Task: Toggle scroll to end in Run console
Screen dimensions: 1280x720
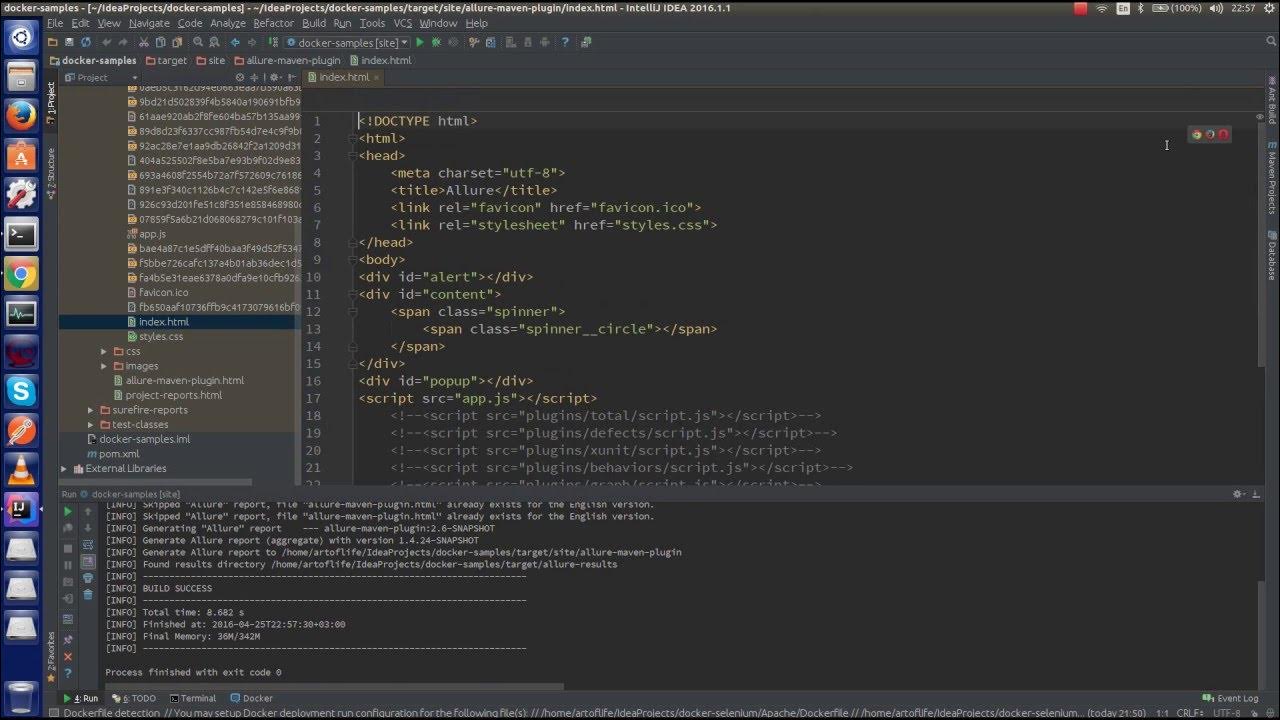Action: (x=88, y=562)
